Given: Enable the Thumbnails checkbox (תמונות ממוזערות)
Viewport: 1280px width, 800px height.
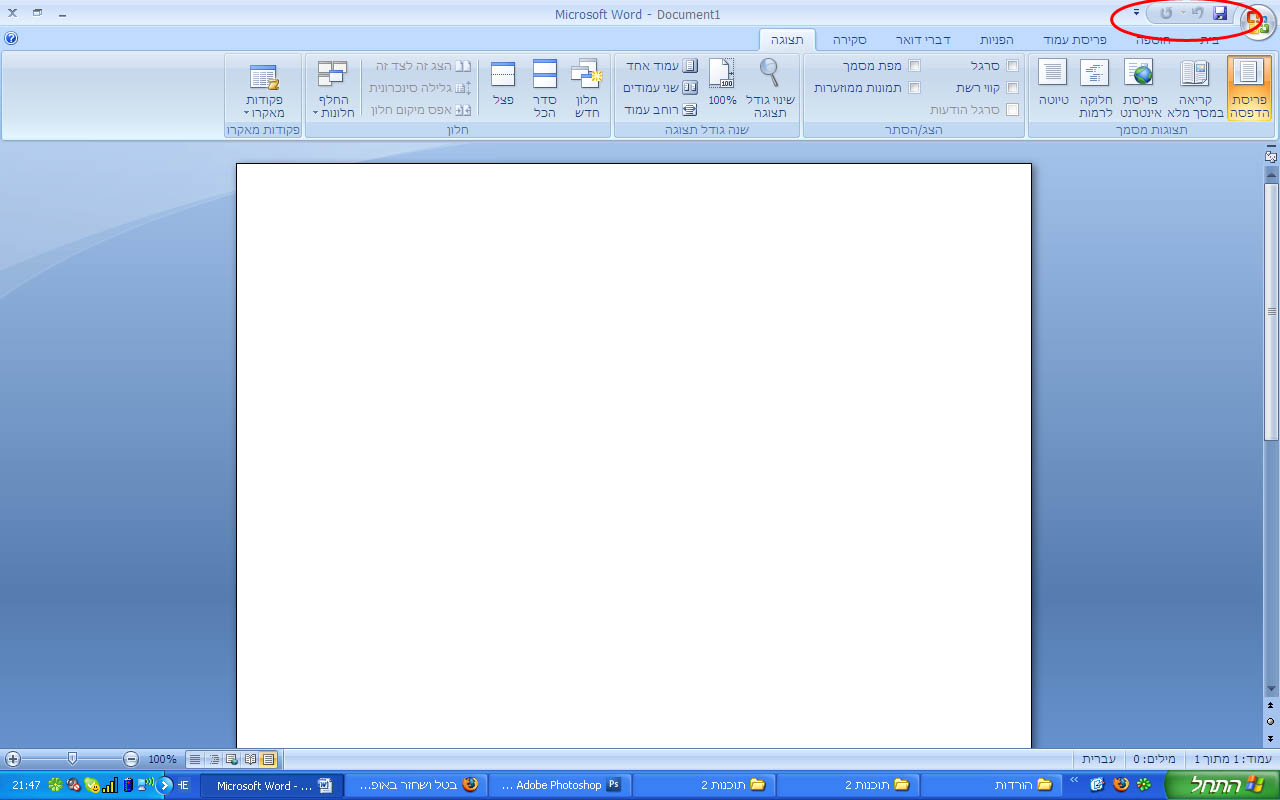Looking at the screenshot, I should tap(914, 88).
